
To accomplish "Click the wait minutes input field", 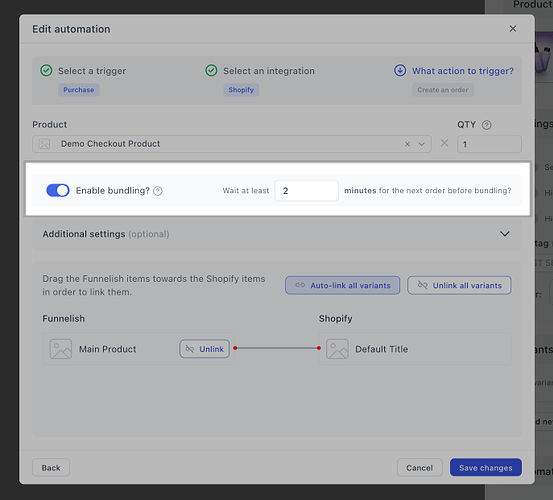I will pos(306,191).
